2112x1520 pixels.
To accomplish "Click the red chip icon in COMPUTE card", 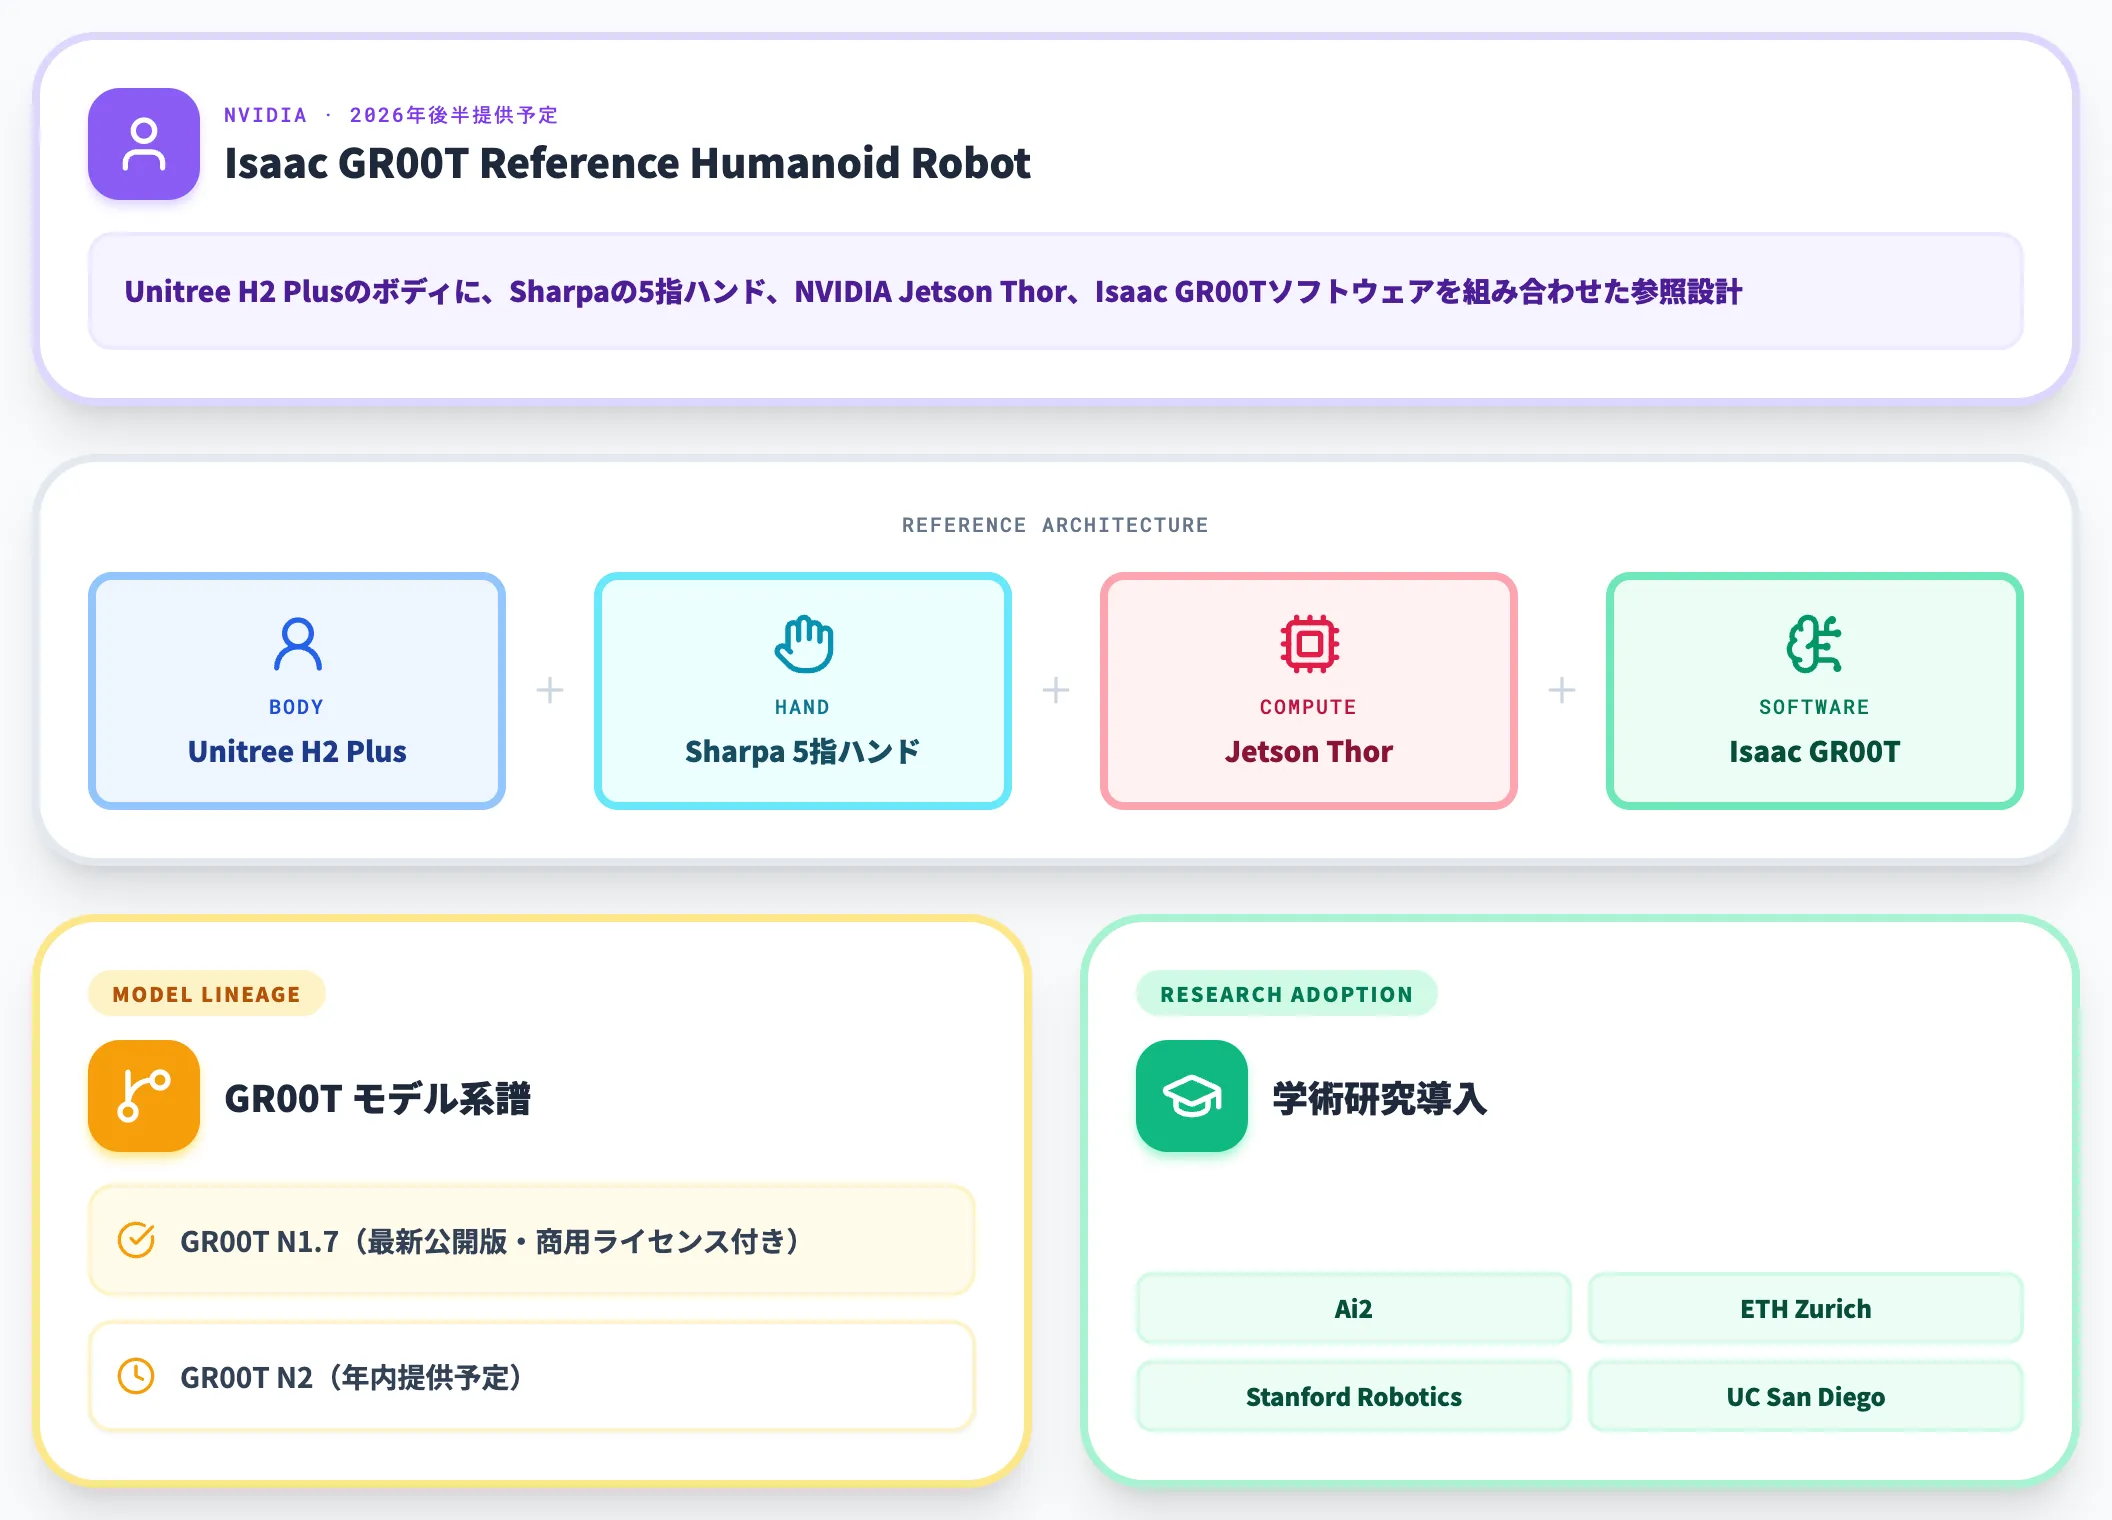I will 1309,644.
